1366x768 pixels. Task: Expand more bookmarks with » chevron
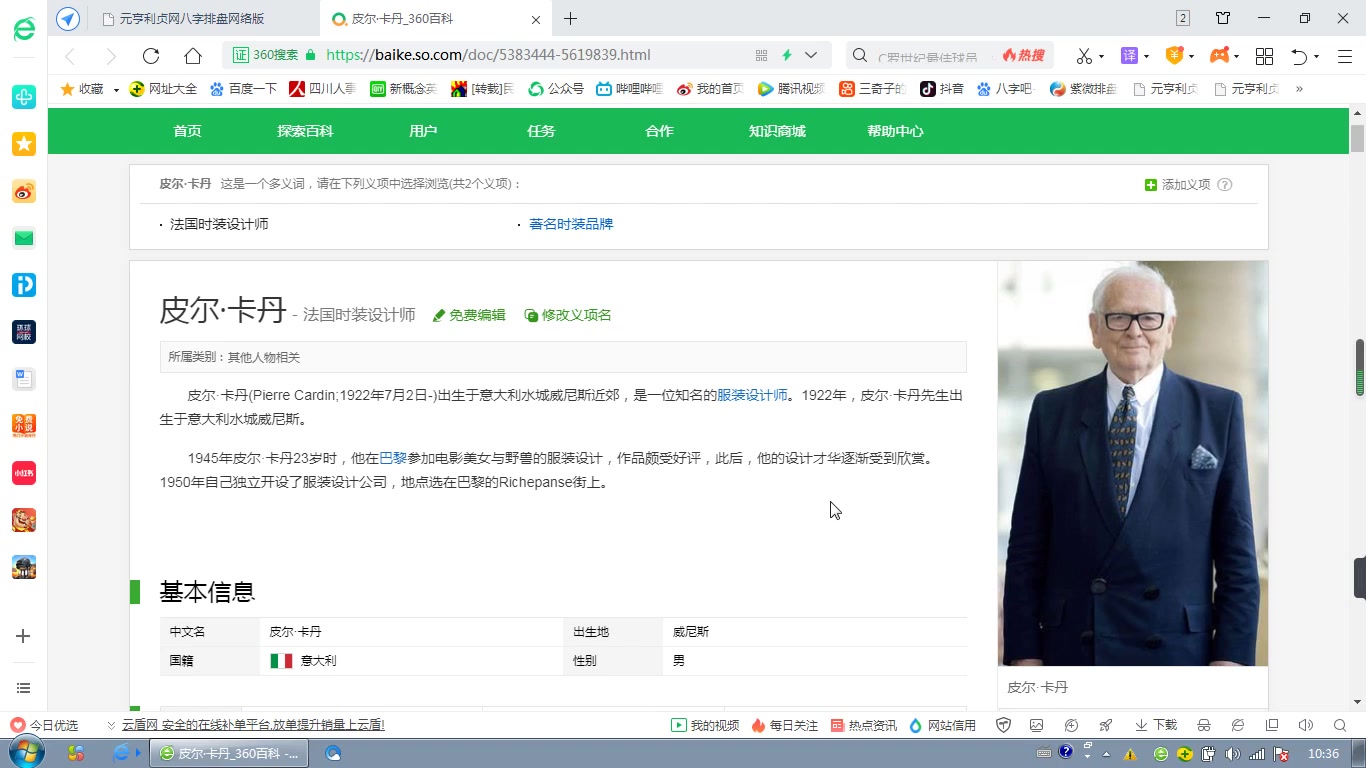coord(1299,89)
